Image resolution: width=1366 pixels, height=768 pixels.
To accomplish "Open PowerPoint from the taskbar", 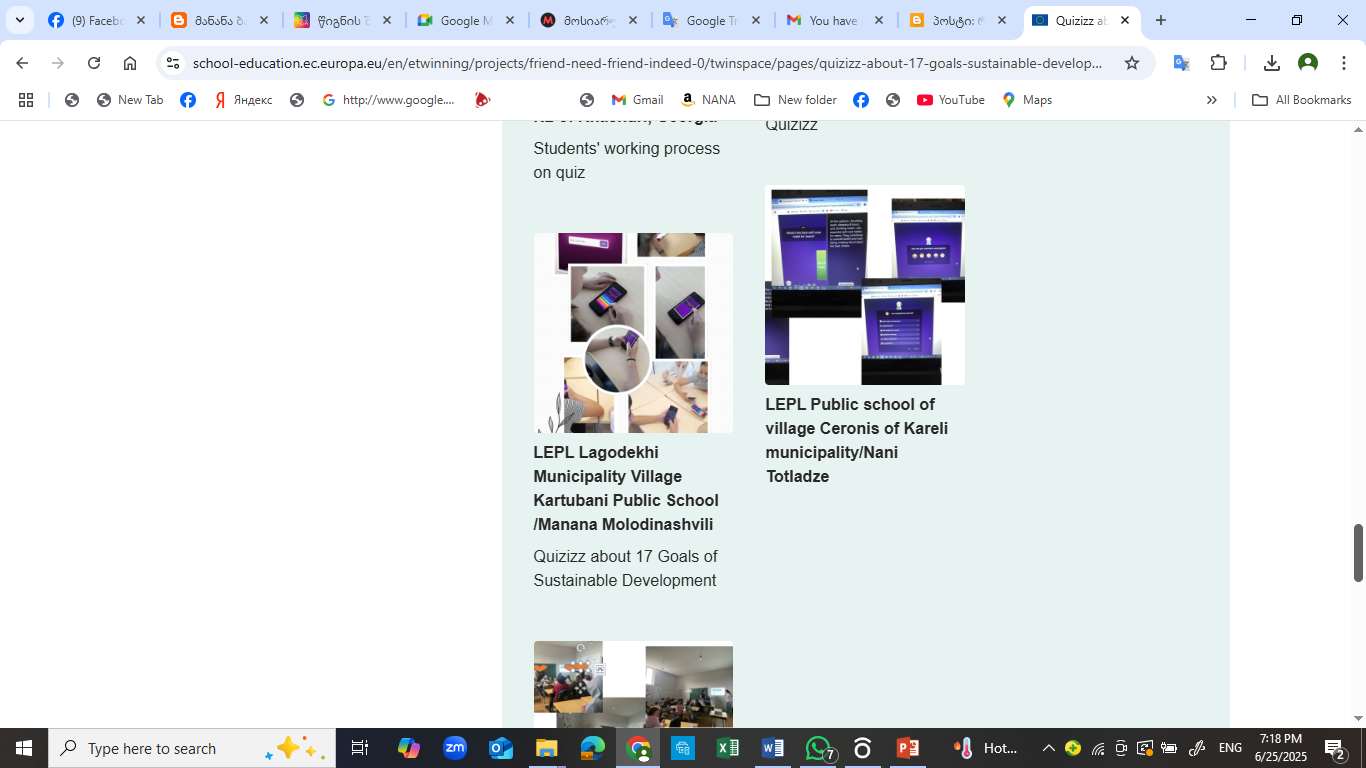I will click(x=908, y=748).
